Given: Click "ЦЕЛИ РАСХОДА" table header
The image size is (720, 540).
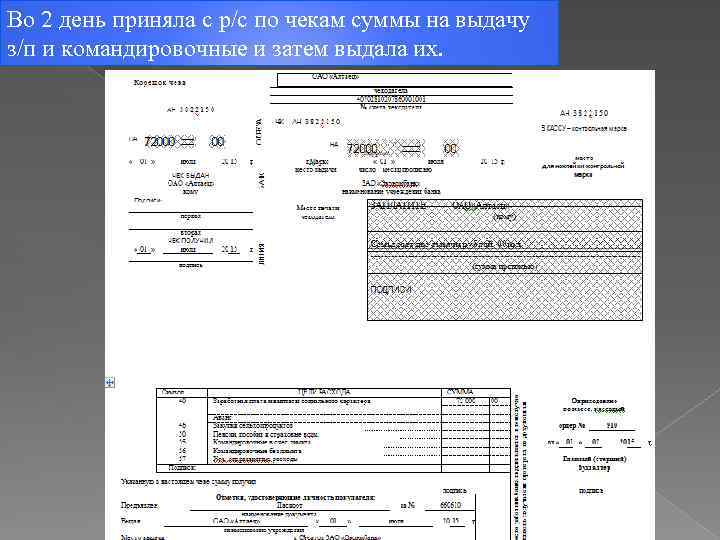Looking at the screenshot, I should [x=324, y=392].
